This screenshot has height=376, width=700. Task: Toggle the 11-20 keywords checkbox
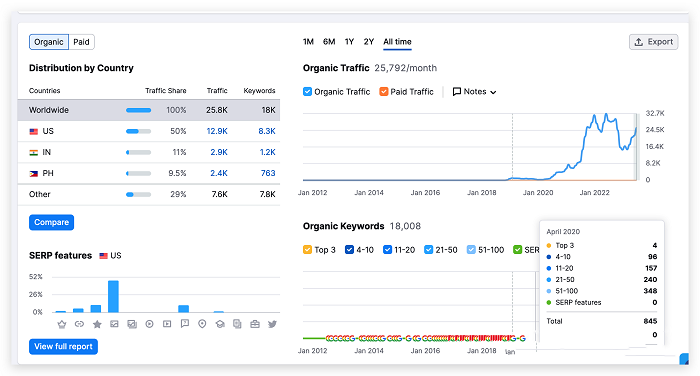tap(387, 250)
